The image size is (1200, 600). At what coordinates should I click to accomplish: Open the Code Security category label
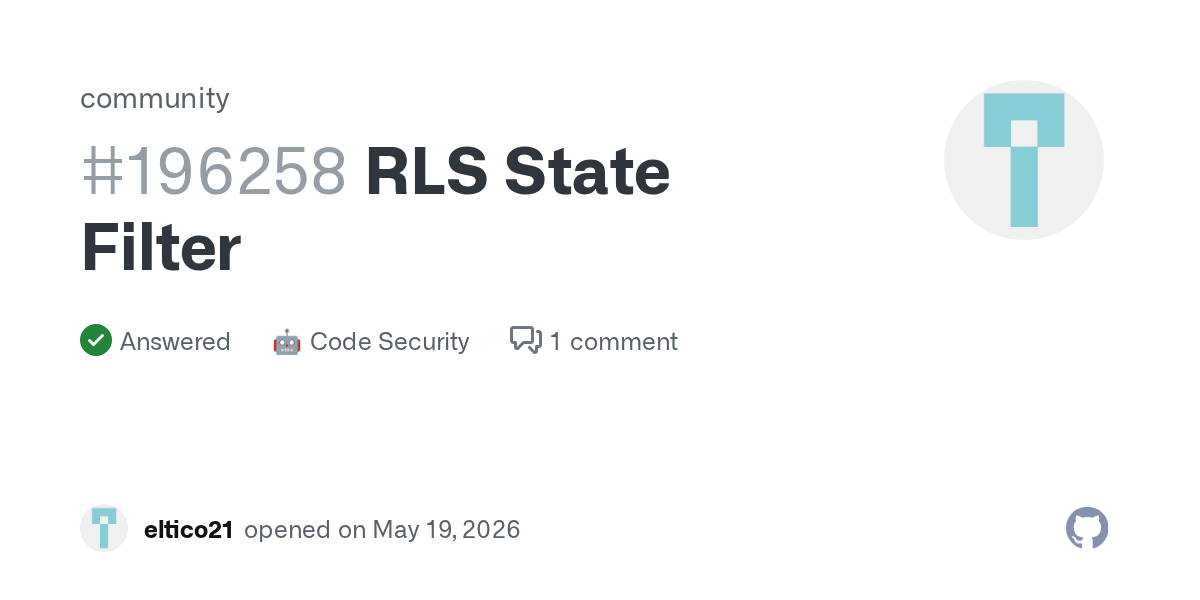click(389, 342)
